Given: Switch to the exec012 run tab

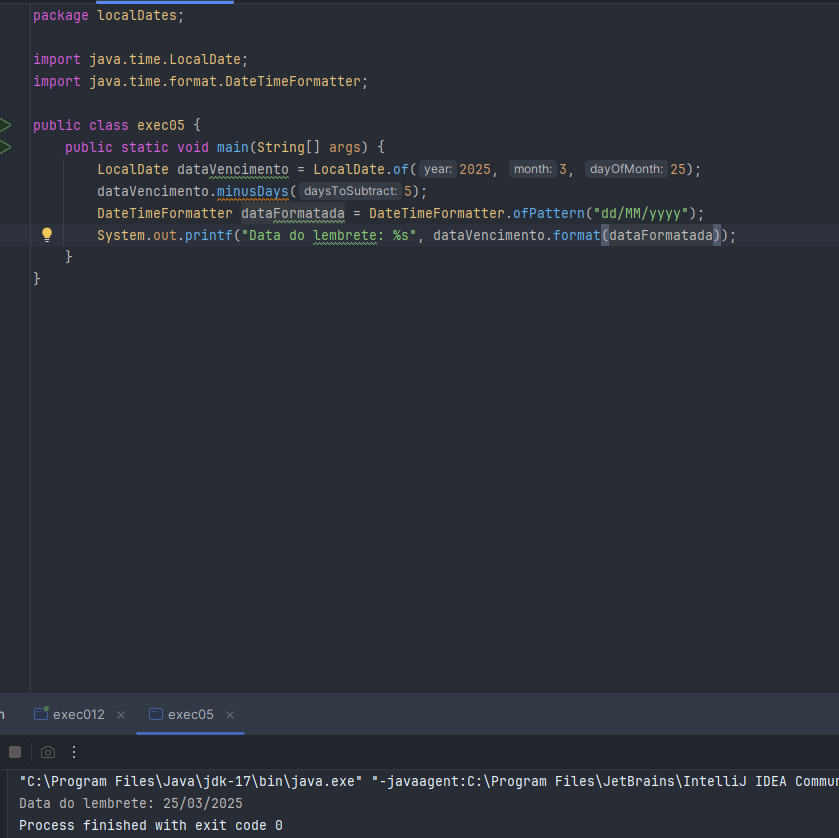Looking at the screenshot, I should (x=79, y=714).
